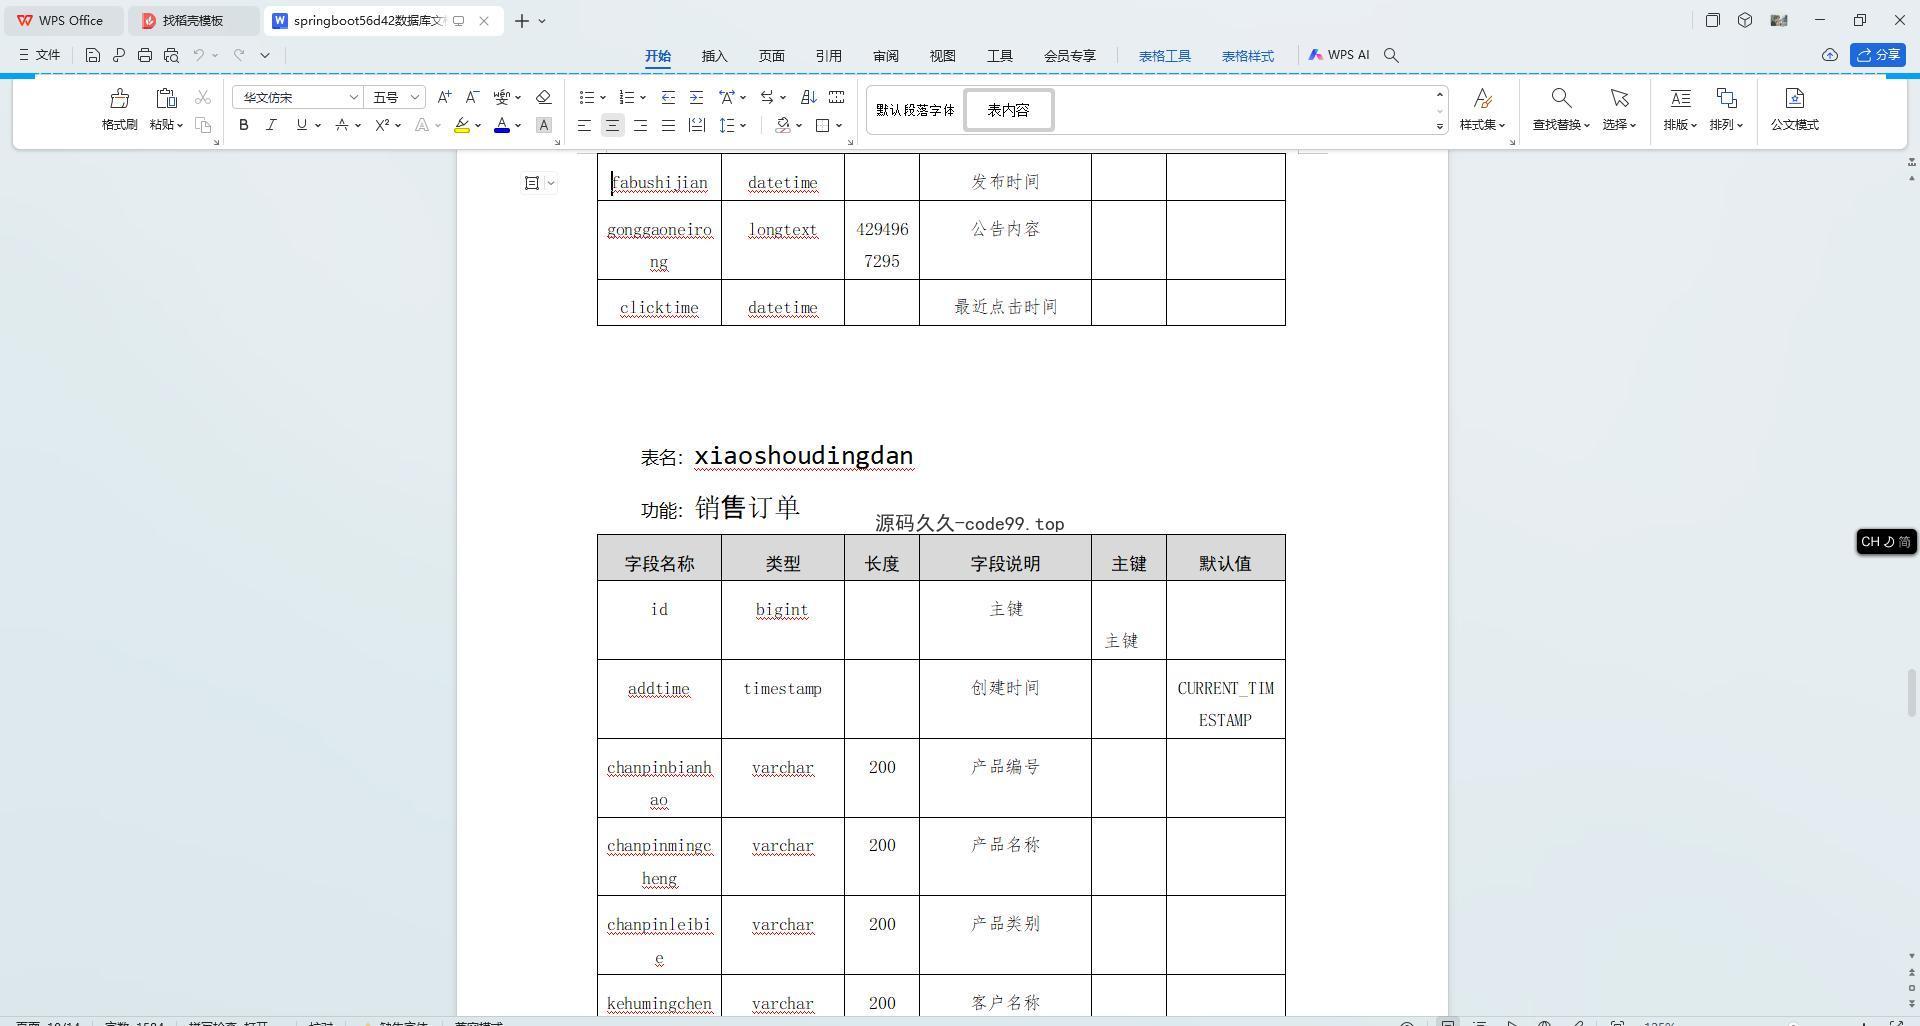Click the paragraph layout handle beside fabushijian row
This screenshot has height=1026, width=1920.
click(539, 182)
